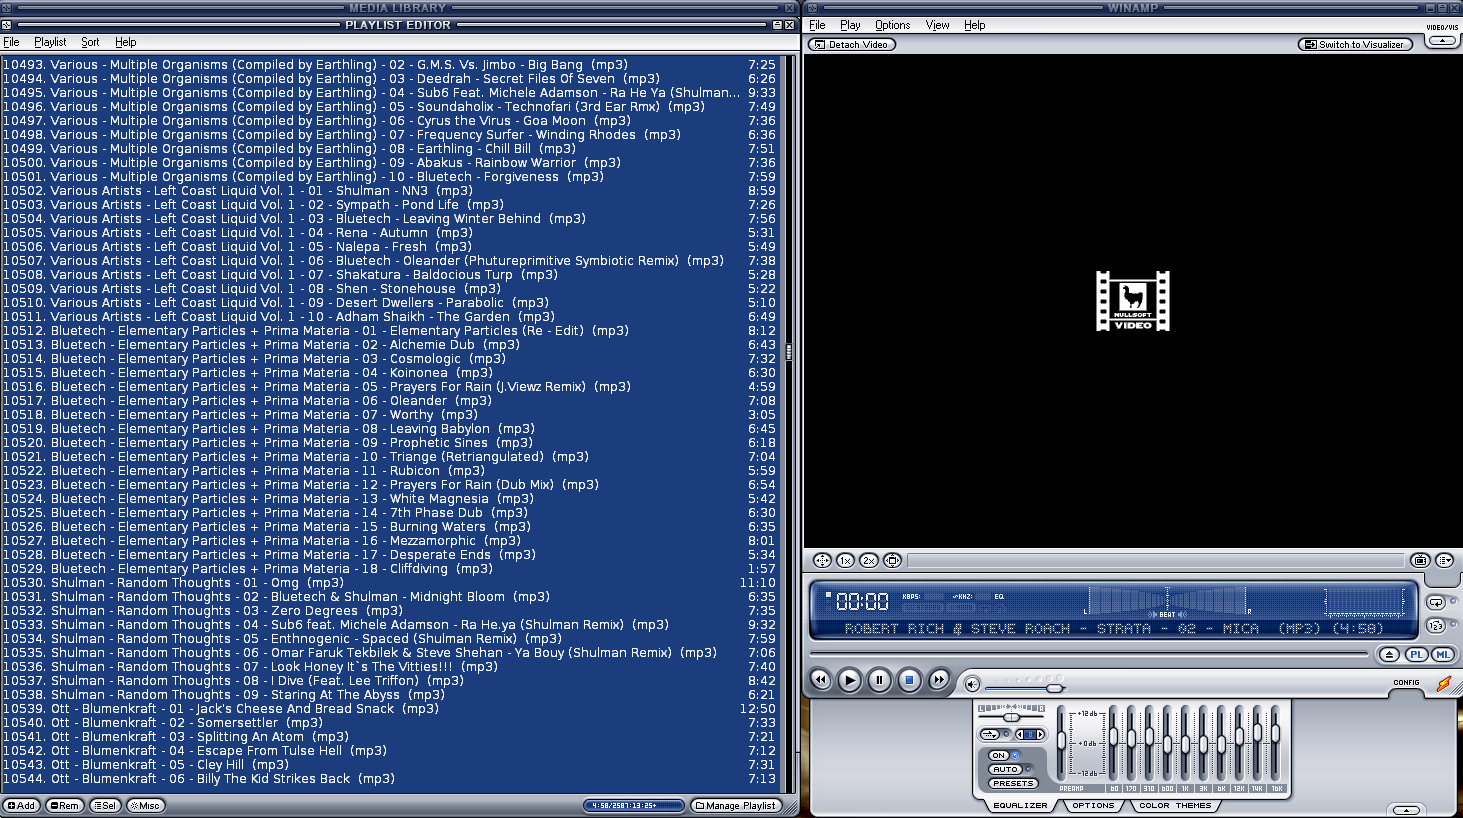Toggle the equalizer ON button
The height and width of the screenshot is (818, 1463).
pyautogui.click(x=999, y=755)
